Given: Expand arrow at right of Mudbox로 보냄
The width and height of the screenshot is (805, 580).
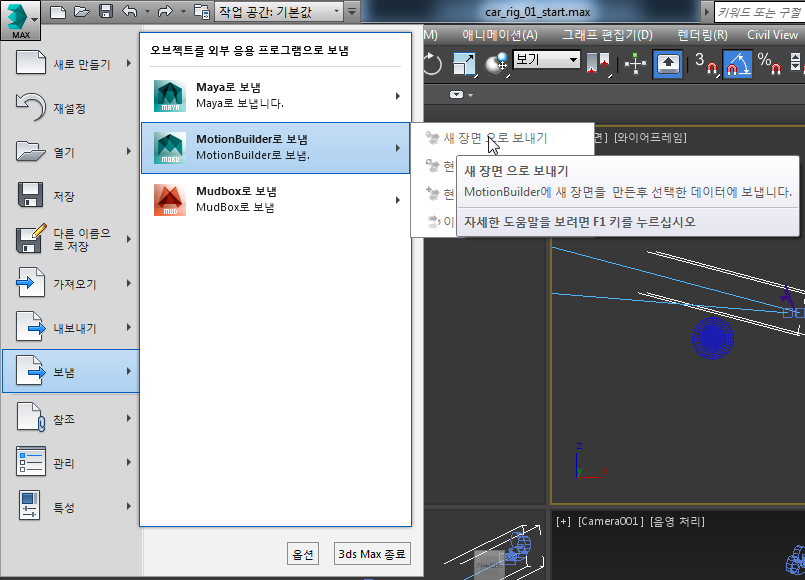Looking at the screenshot, I should [397, 200].
